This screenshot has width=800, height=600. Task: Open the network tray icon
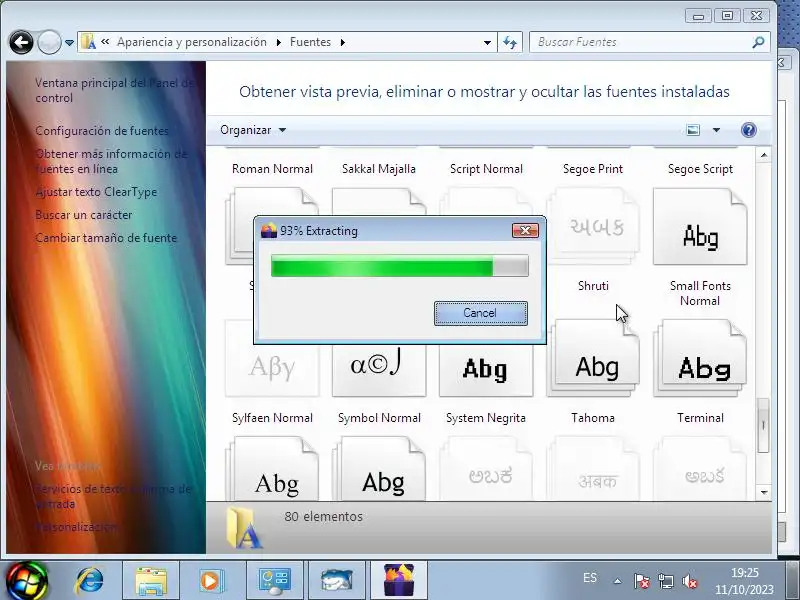pos(665,581)
